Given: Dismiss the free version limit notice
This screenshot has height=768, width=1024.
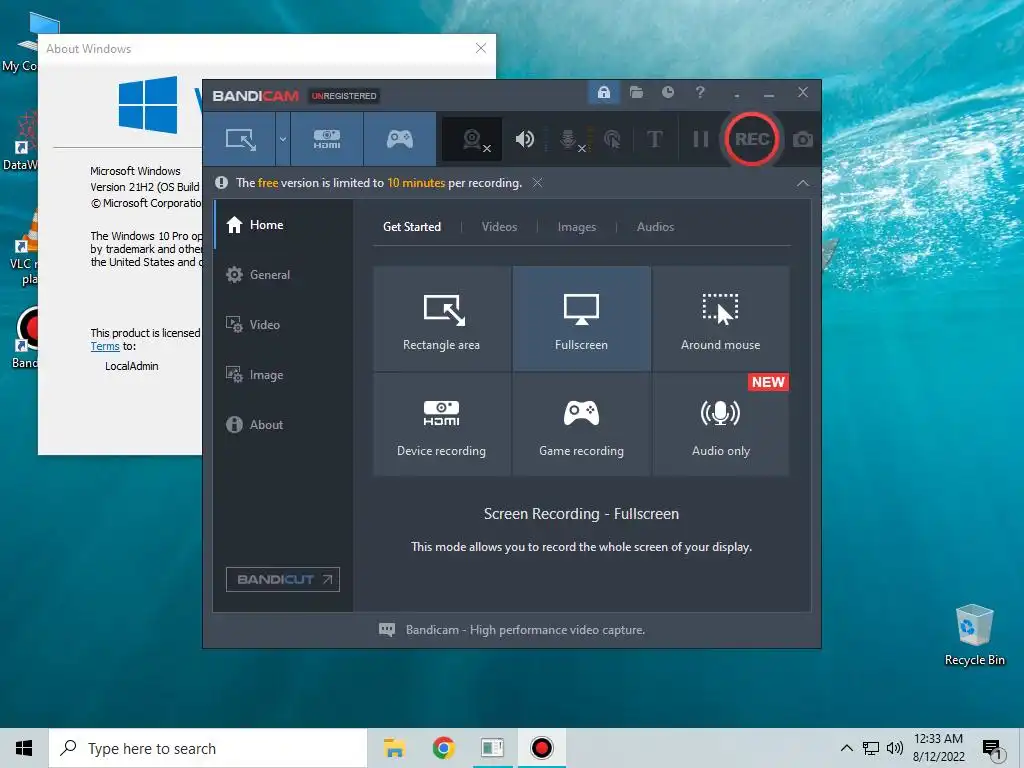Looking at the screenshot, I should pos(537,183).
